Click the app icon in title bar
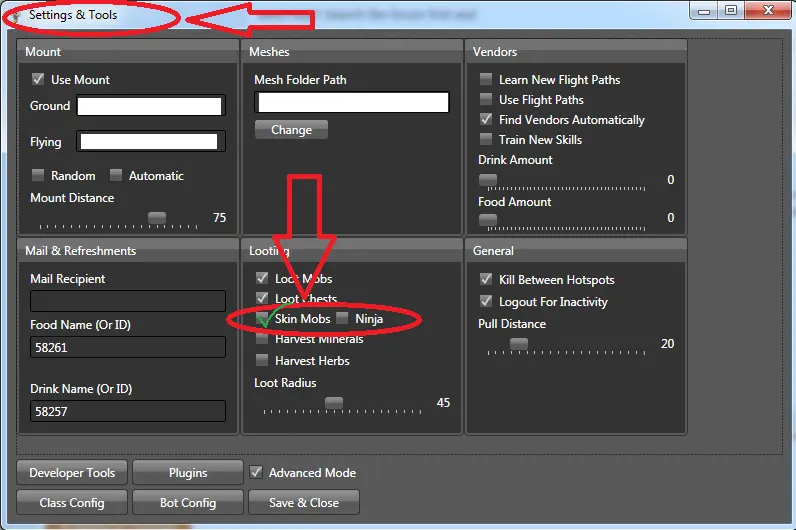This screenshot has width=796, height=530. (x=15, y=15)
